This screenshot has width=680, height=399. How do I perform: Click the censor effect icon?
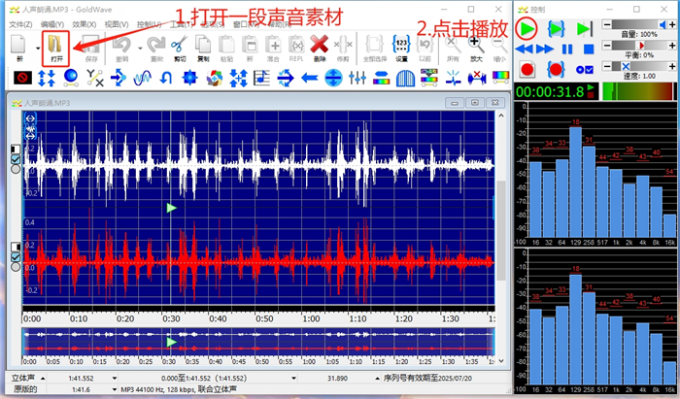(x=23, y=78)
